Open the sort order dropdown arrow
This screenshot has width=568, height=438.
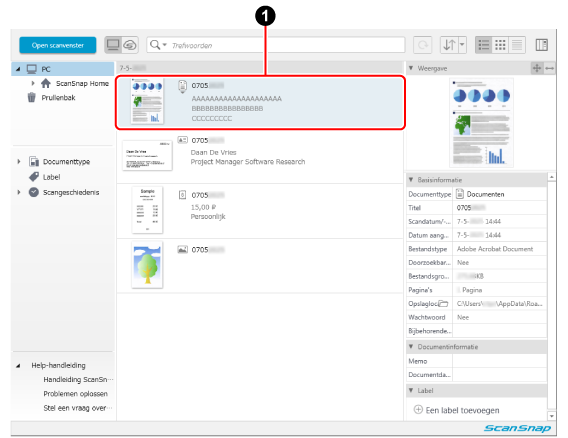coord(462,45)
